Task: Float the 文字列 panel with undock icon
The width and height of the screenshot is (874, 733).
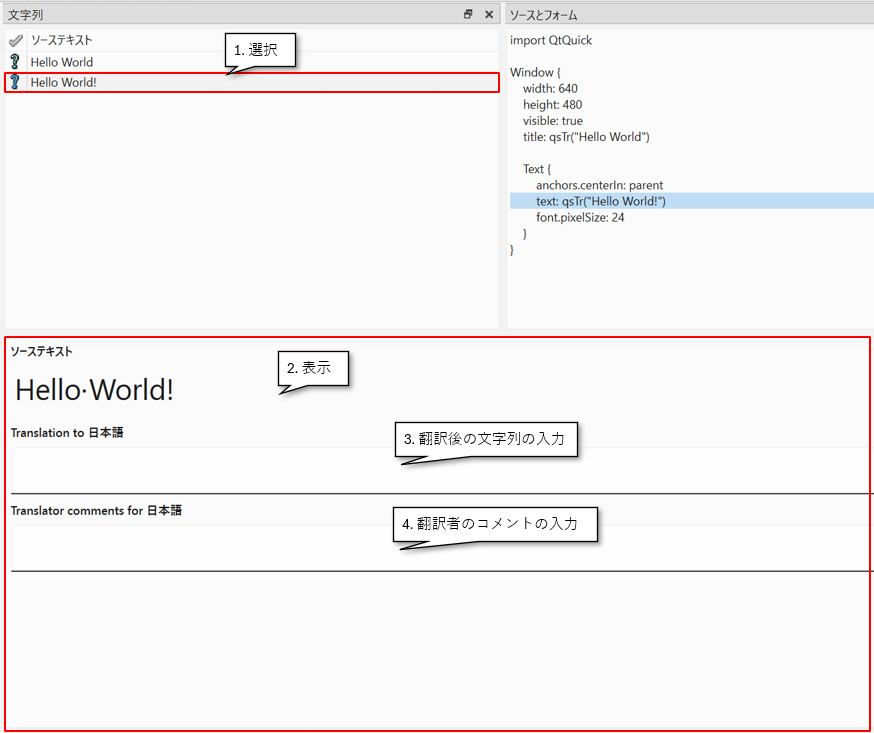Action: point(468,15)
